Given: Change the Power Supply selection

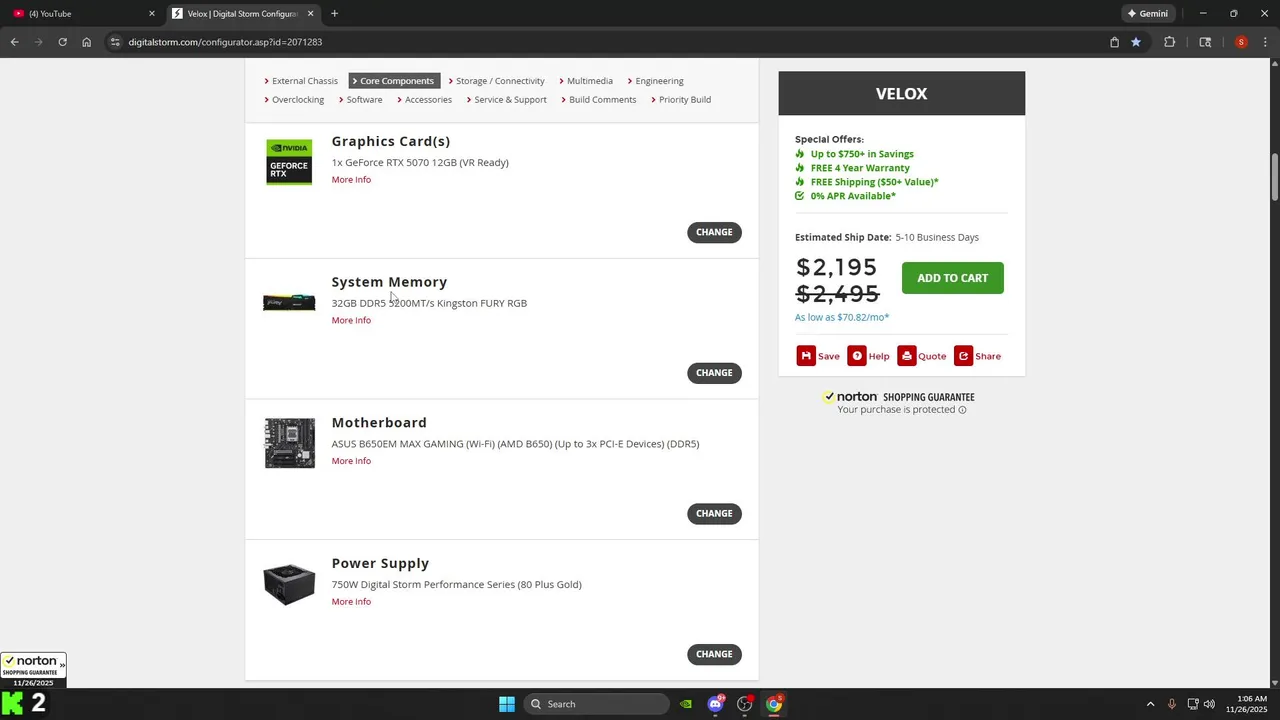Looking at the screenshot, I should (714, 654).
